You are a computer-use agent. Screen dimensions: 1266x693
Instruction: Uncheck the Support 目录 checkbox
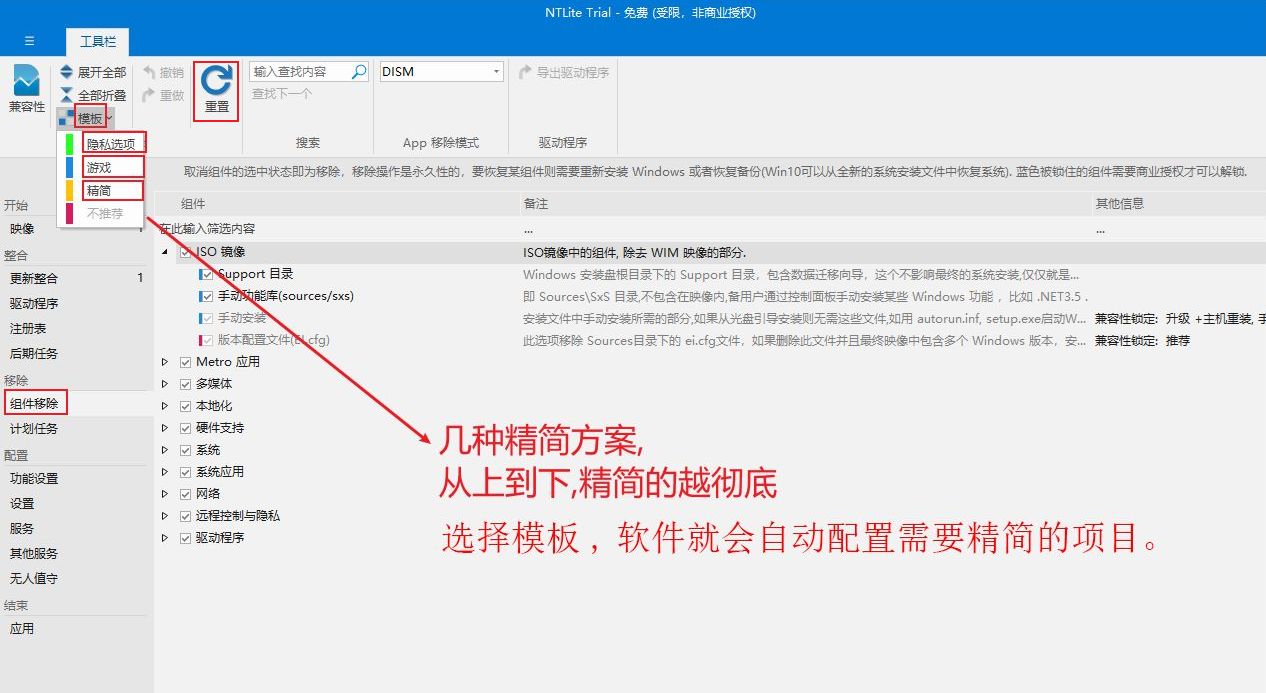point(207,274)
